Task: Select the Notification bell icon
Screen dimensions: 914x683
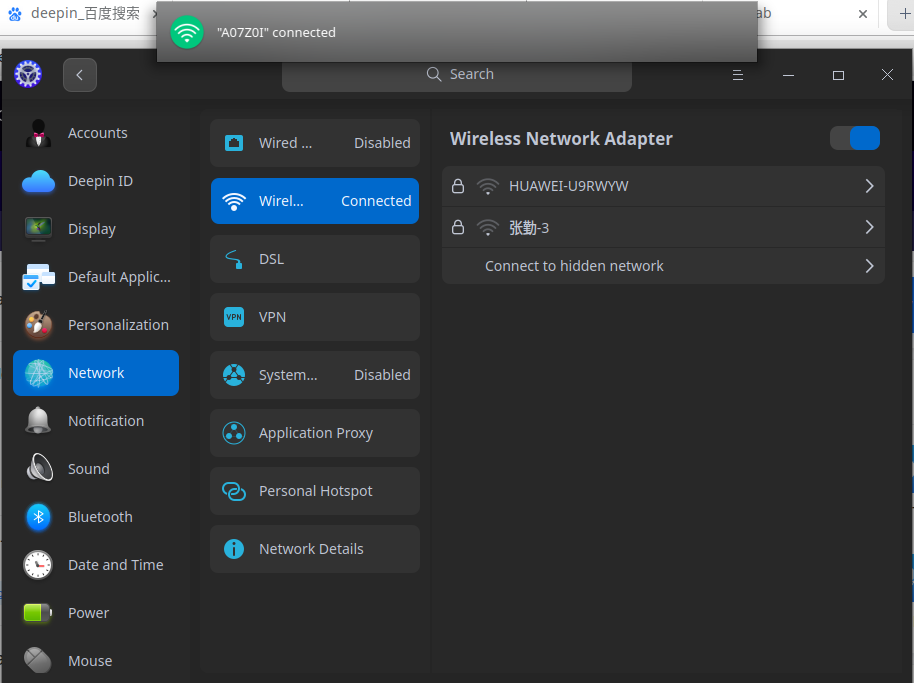Action: coord(38,421)
